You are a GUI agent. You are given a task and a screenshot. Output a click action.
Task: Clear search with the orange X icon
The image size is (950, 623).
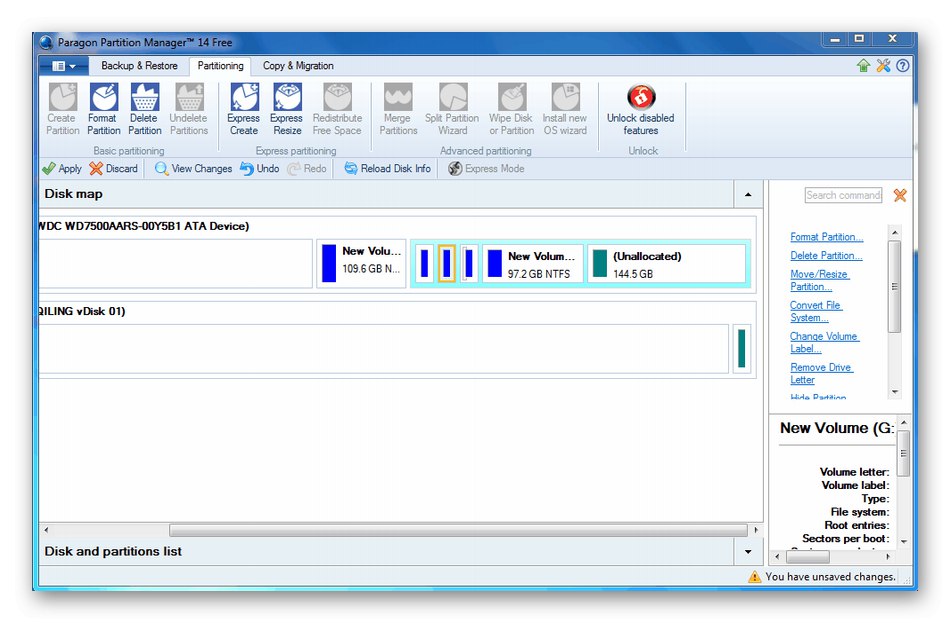(x=900, y=195)
